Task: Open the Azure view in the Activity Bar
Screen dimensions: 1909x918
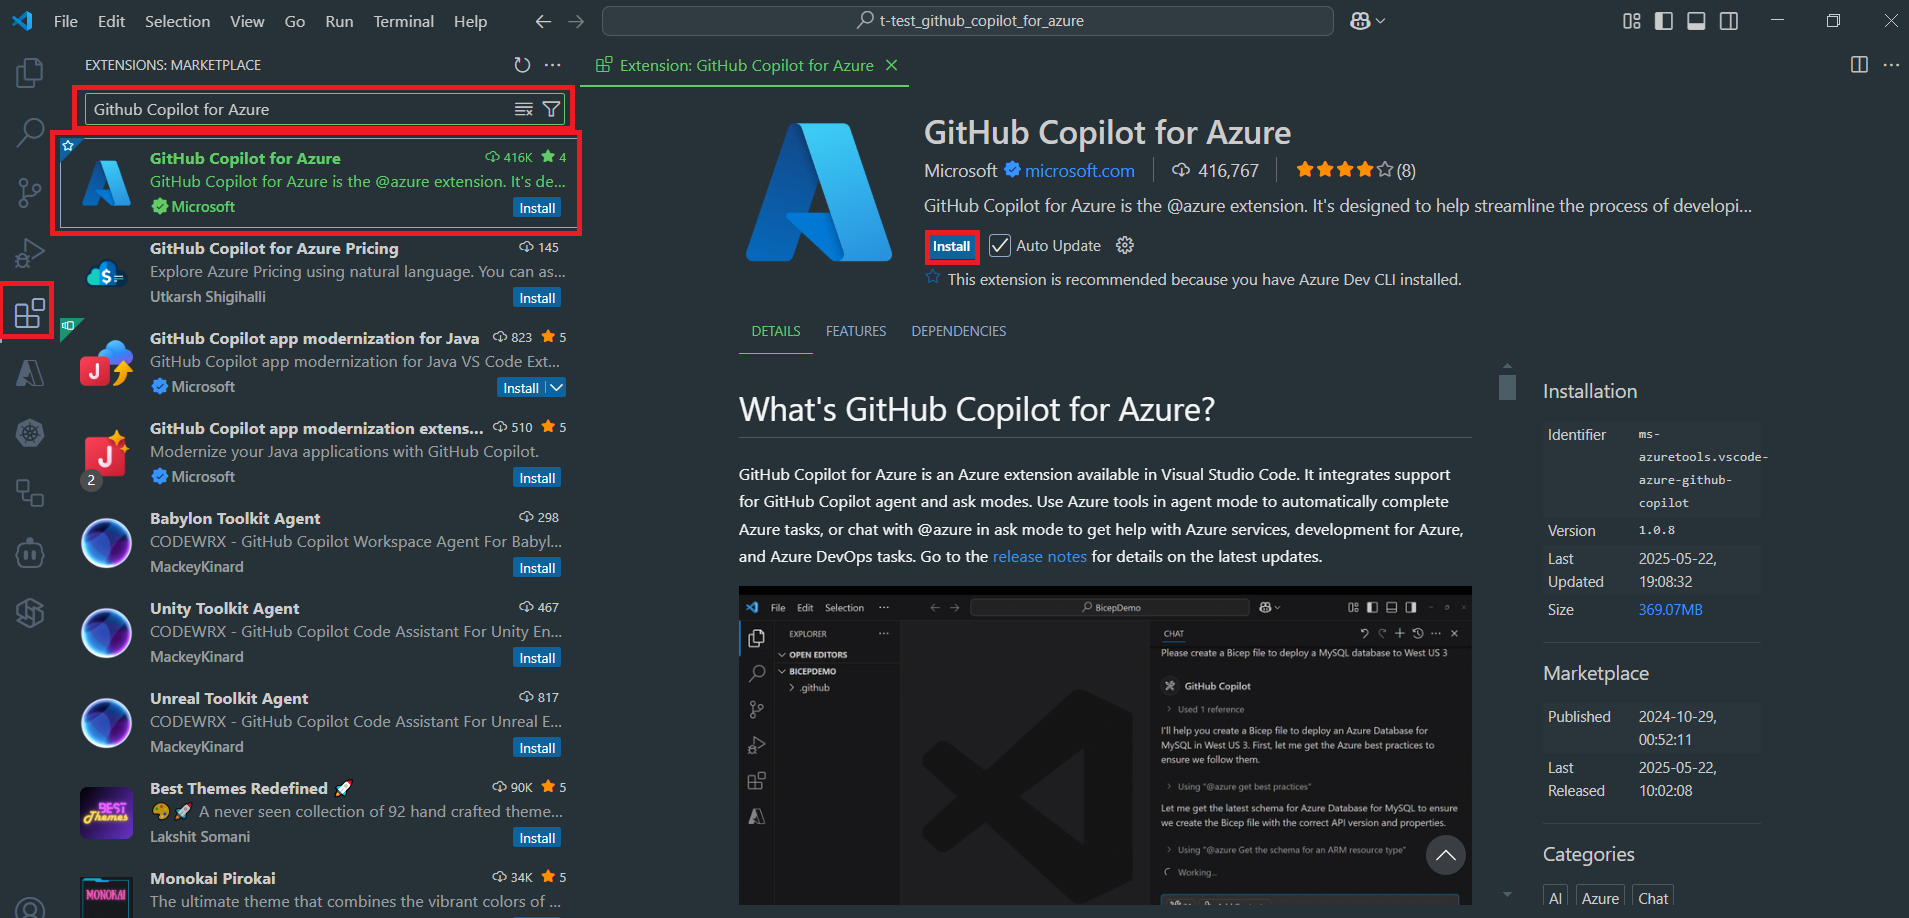Action: pyautogui.click(x=29, y=372)
